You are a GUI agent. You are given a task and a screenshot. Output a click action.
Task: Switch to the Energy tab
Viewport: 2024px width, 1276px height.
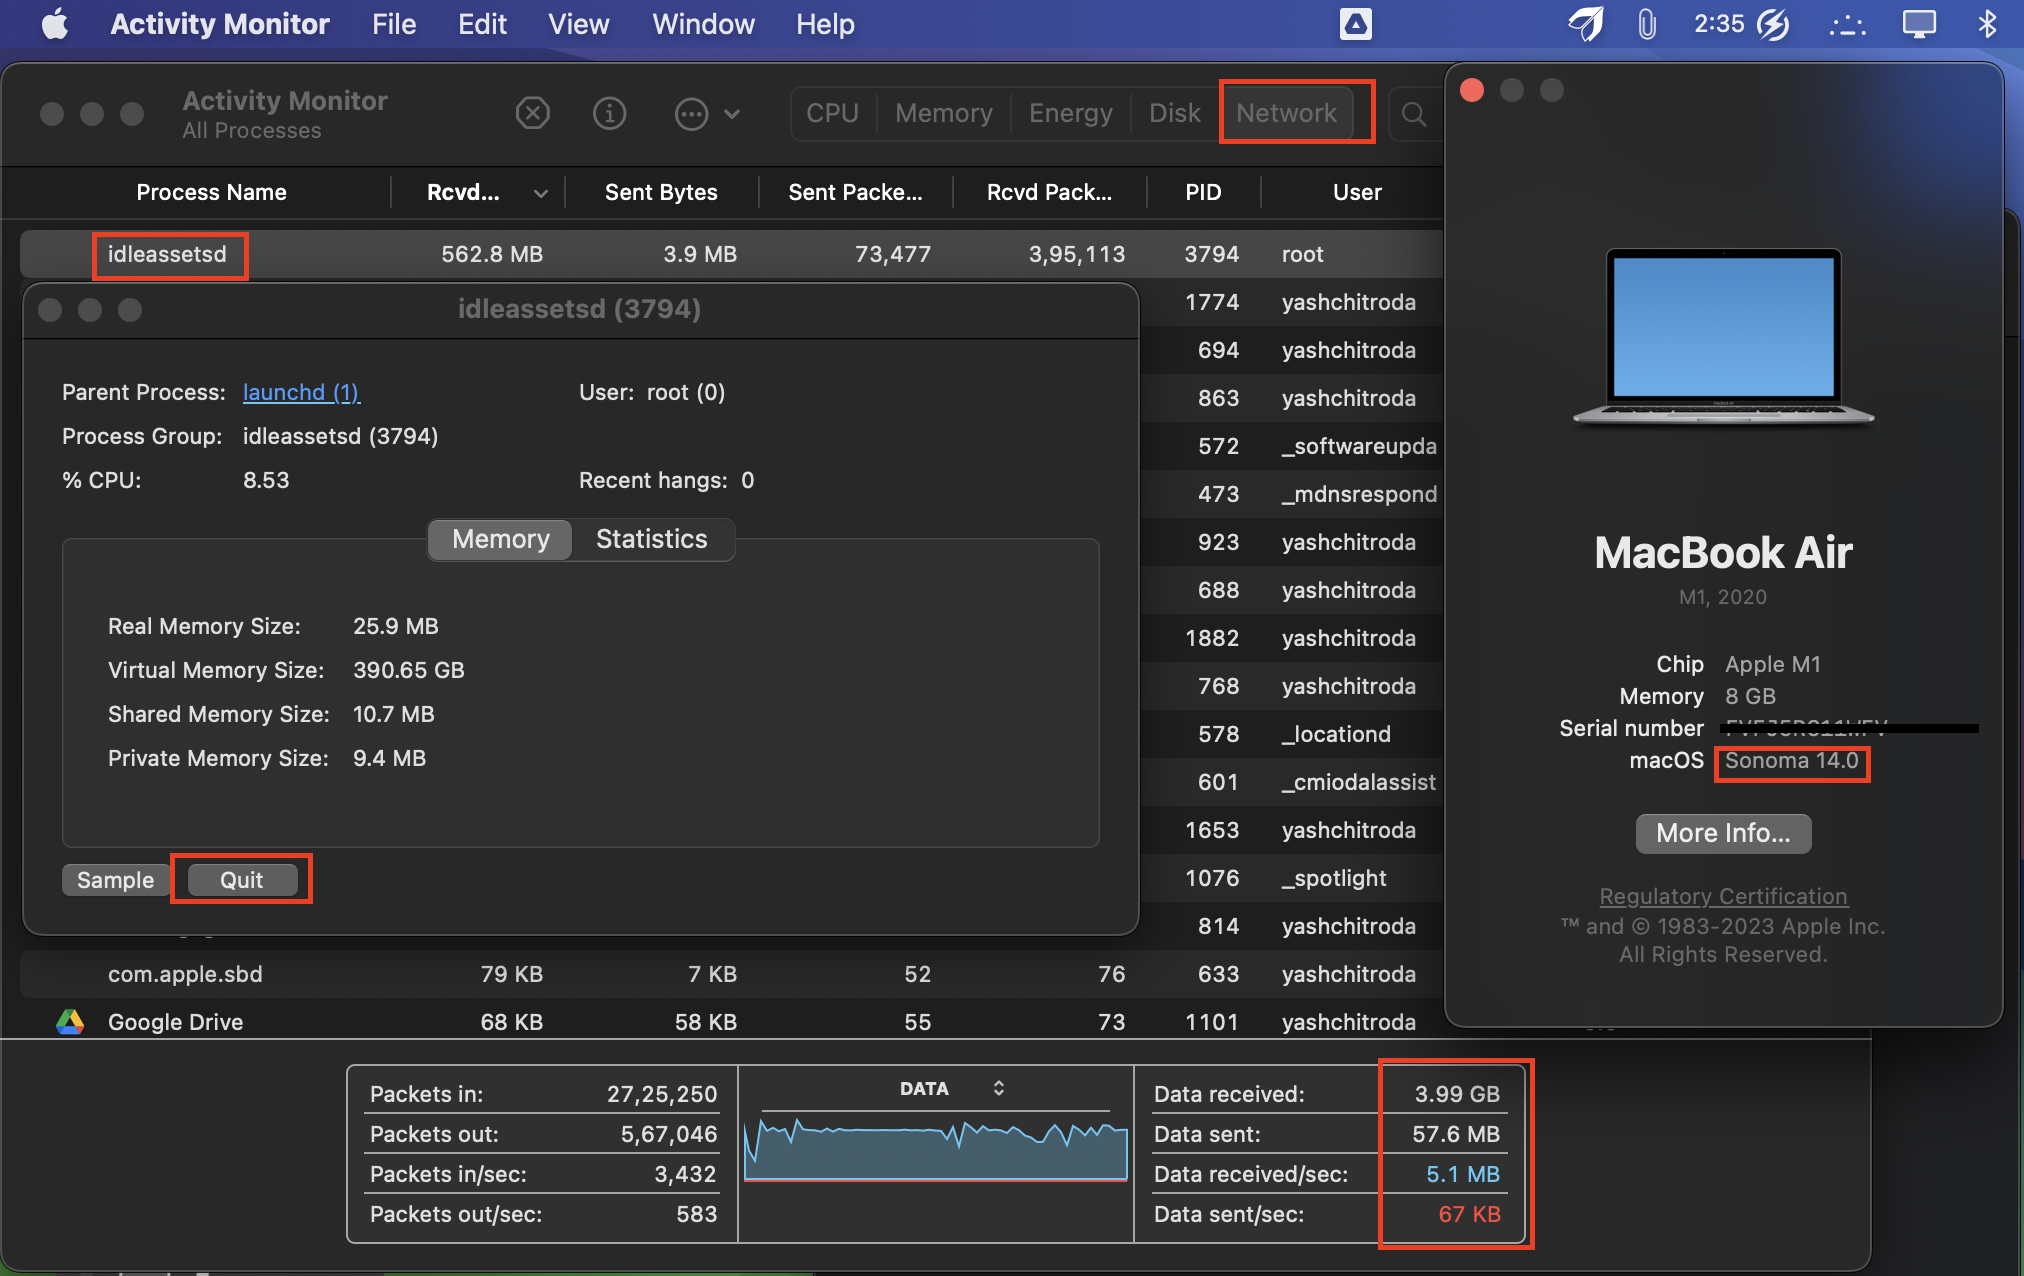[1070, 113]
